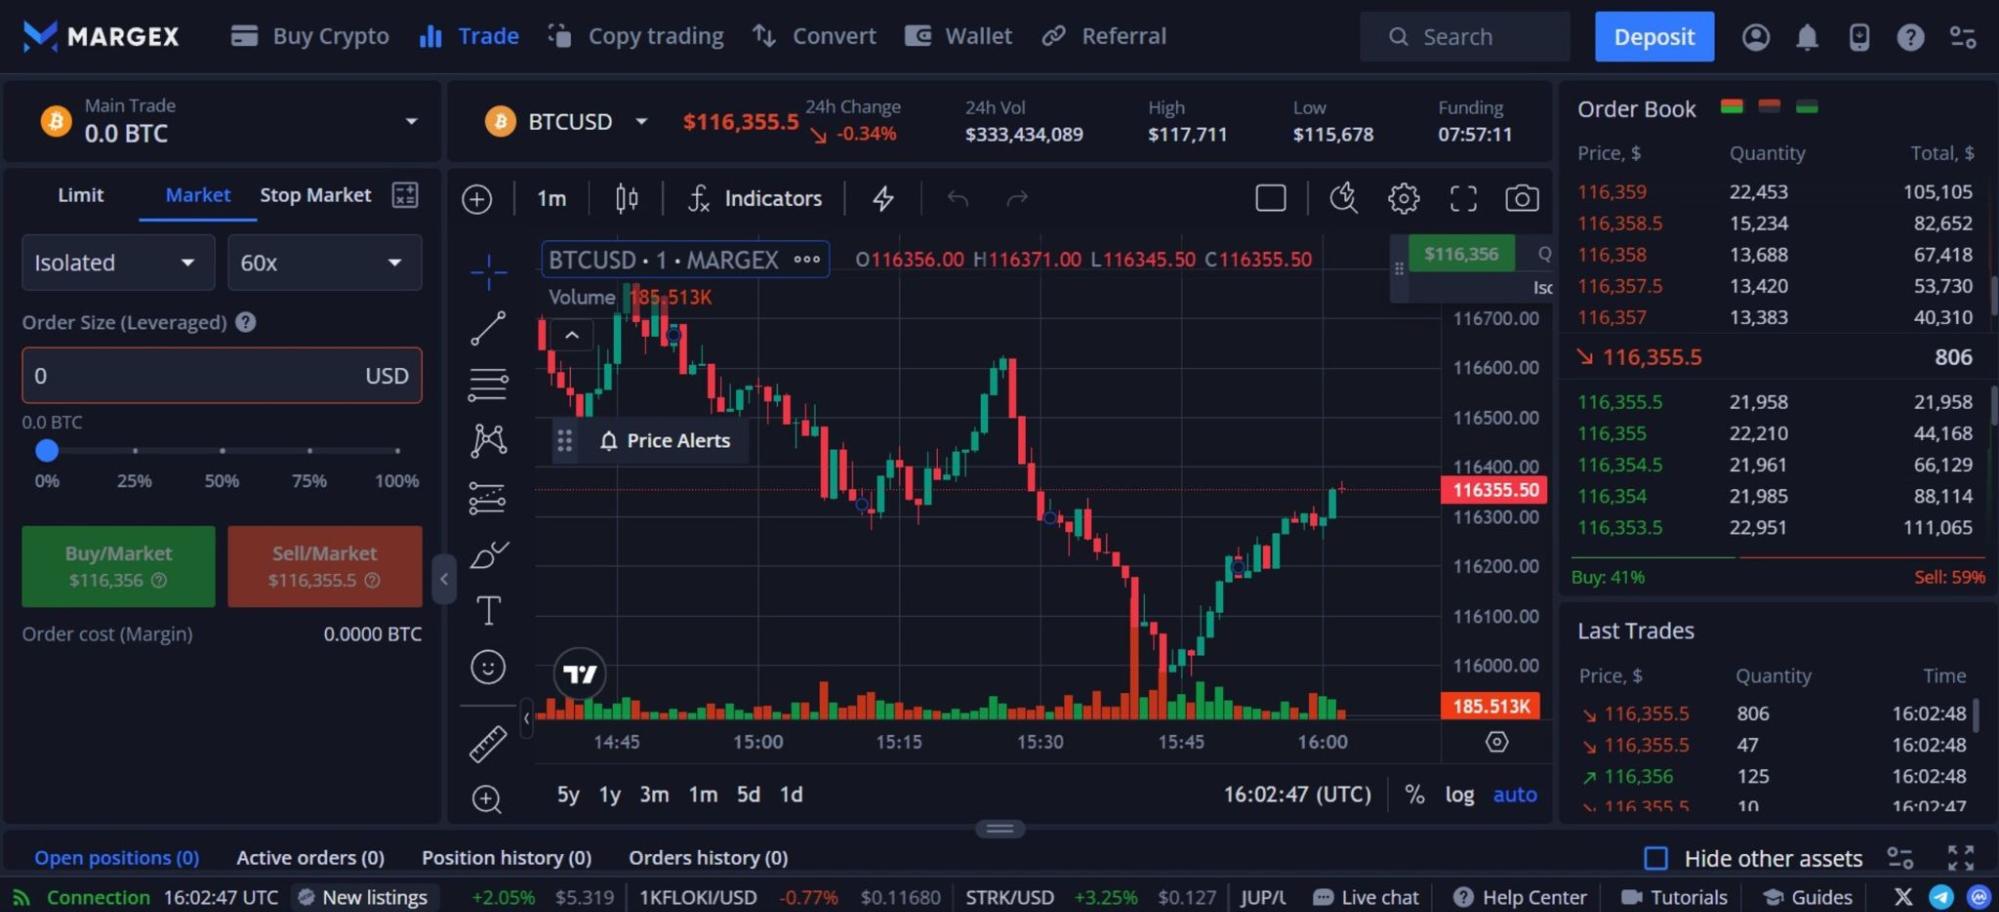Click the order size slider handle
Viewport: 1999px width, 912px height.
47,451
